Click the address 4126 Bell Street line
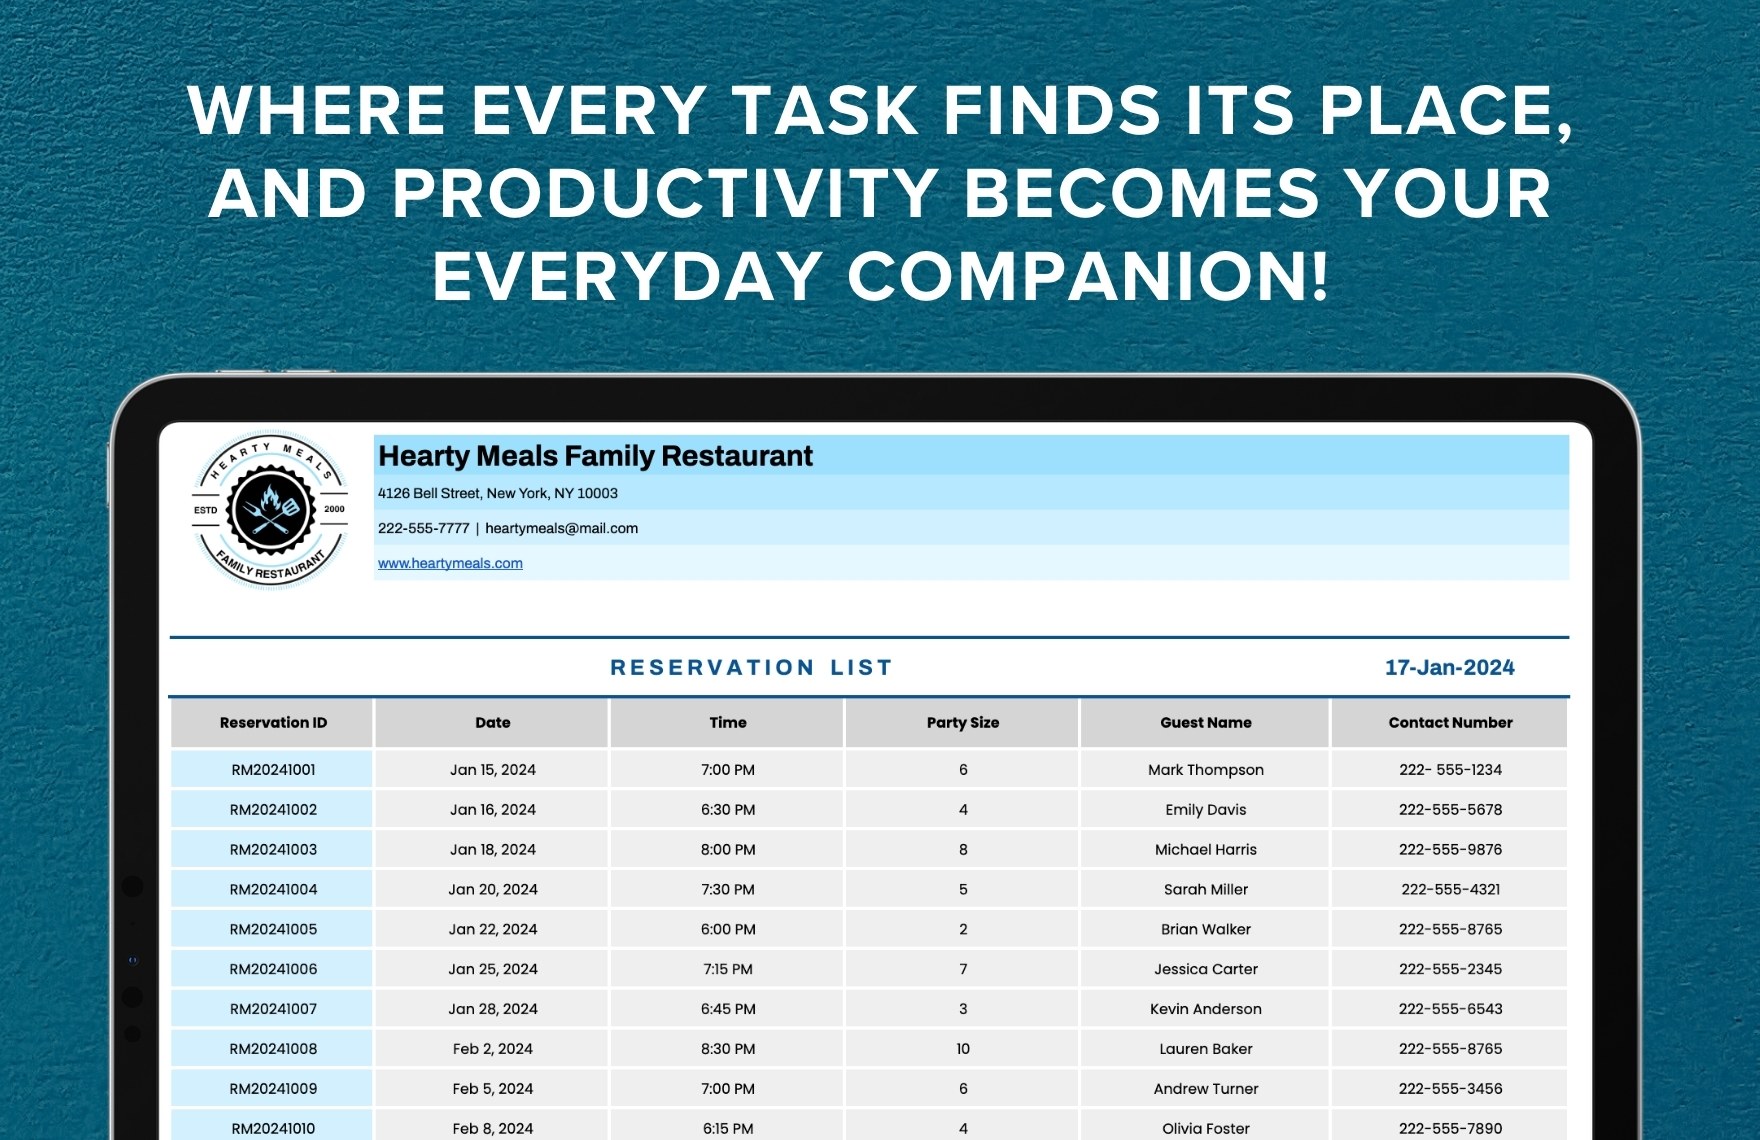 497,493
